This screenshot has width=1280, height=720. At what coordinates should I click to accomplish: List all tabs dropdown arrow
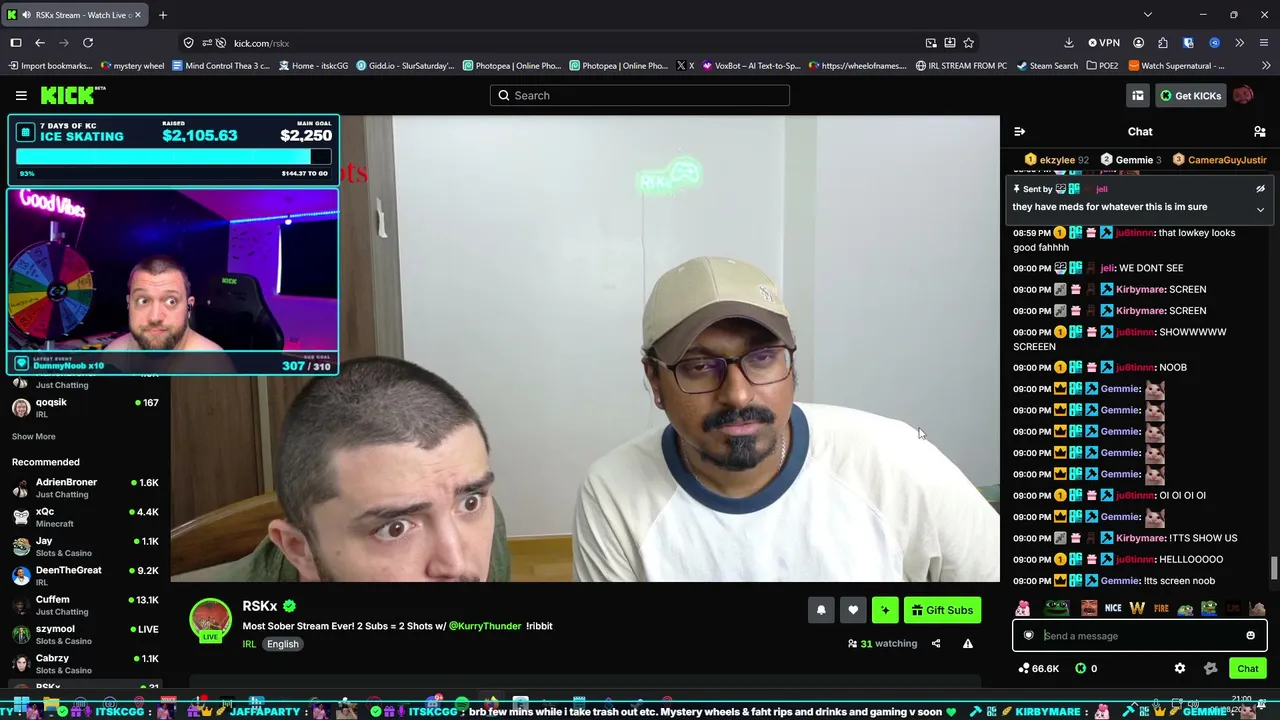coord(1147,15)
